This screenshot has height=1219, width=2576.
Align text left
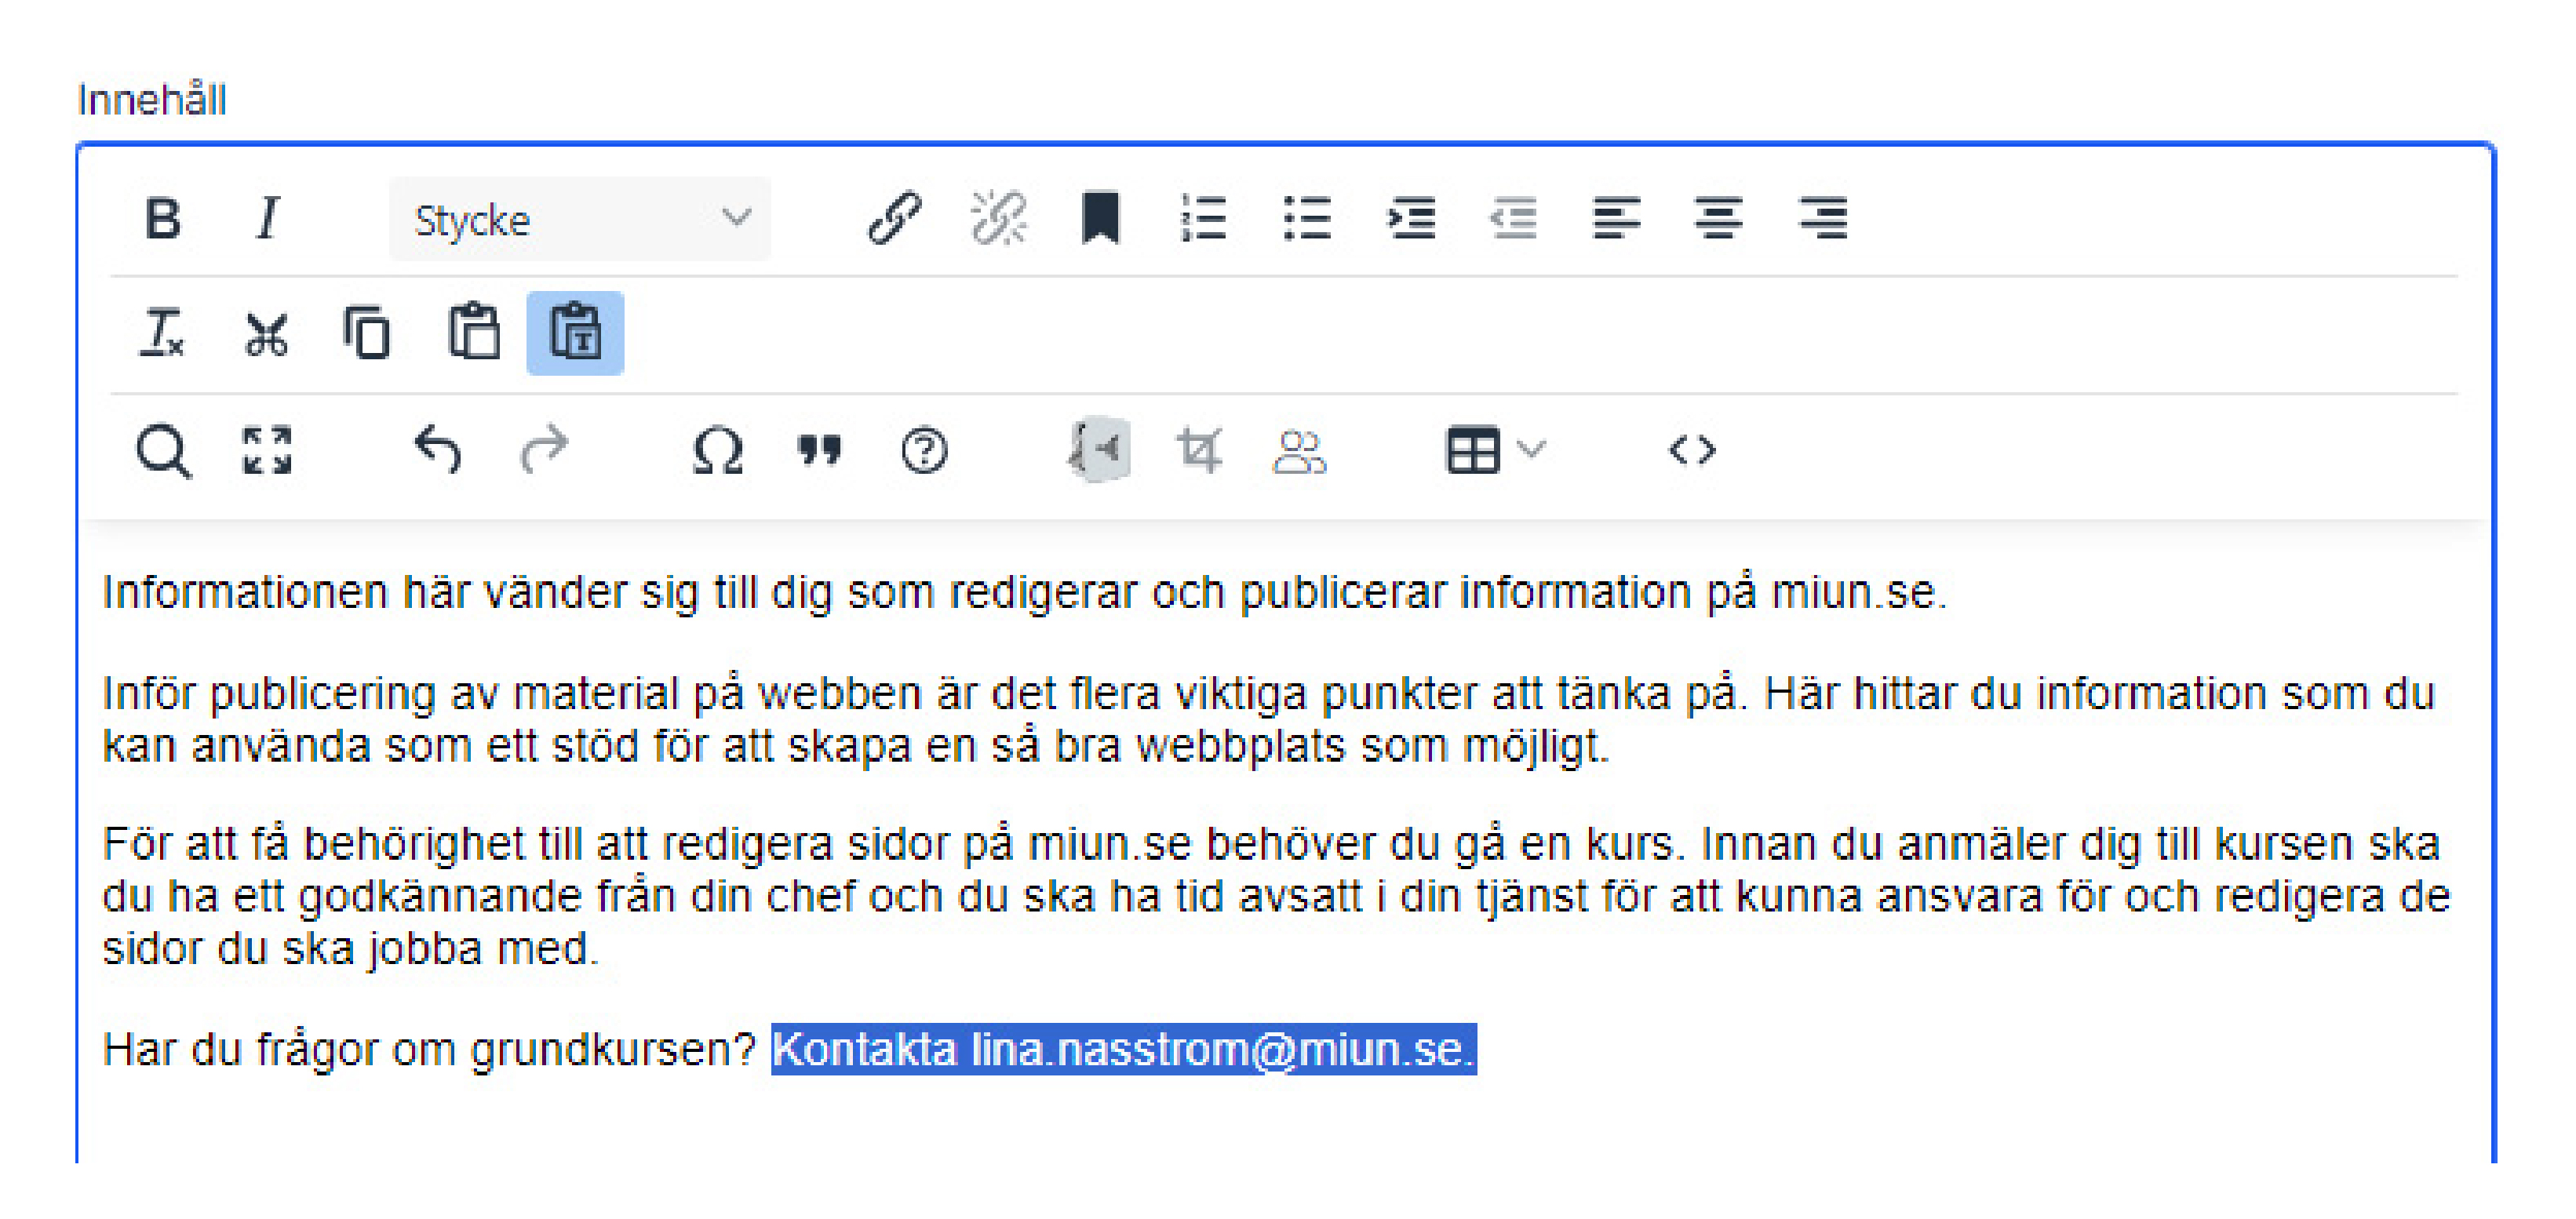click(1616, 218)
